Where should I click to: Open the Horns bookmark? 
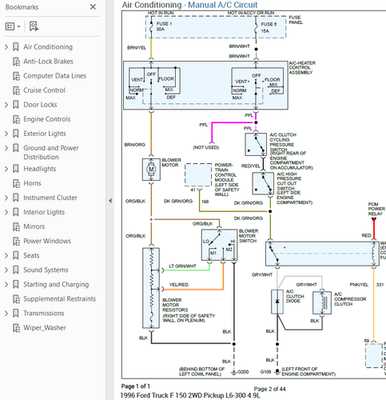[32, 183]
